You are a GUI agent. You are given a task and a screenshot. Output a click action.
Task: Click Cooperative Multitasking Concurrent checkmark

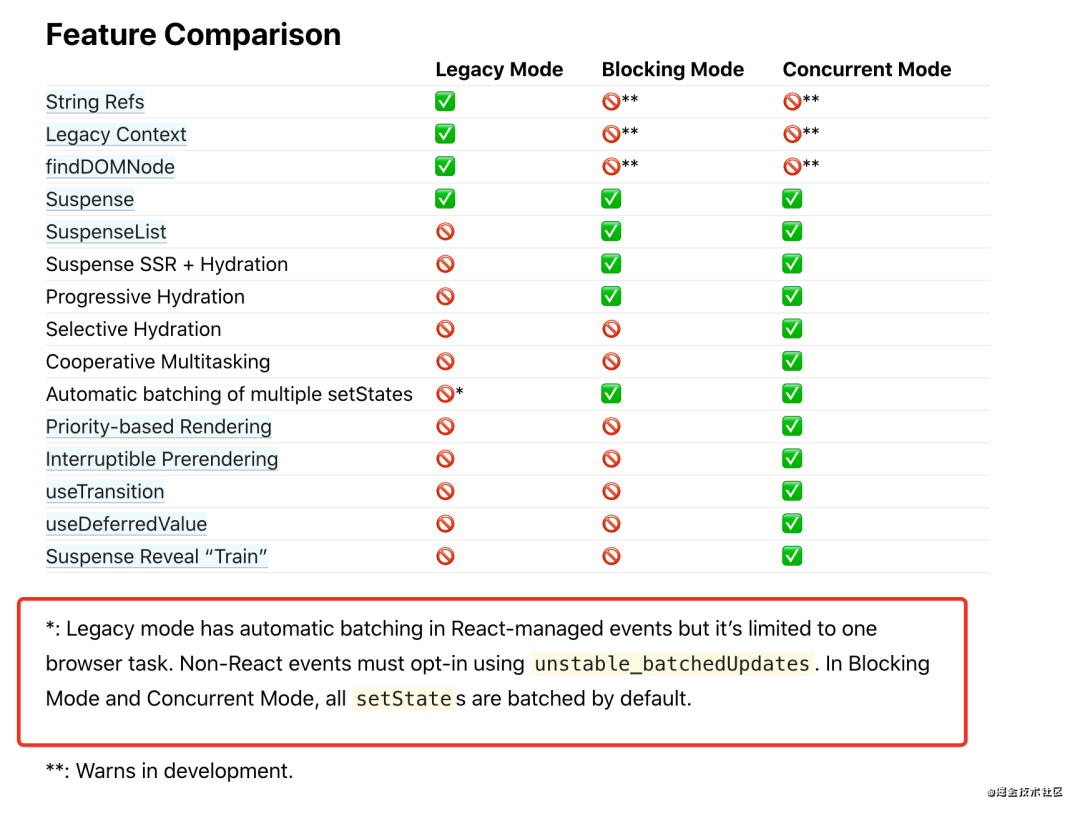(792, 360)
